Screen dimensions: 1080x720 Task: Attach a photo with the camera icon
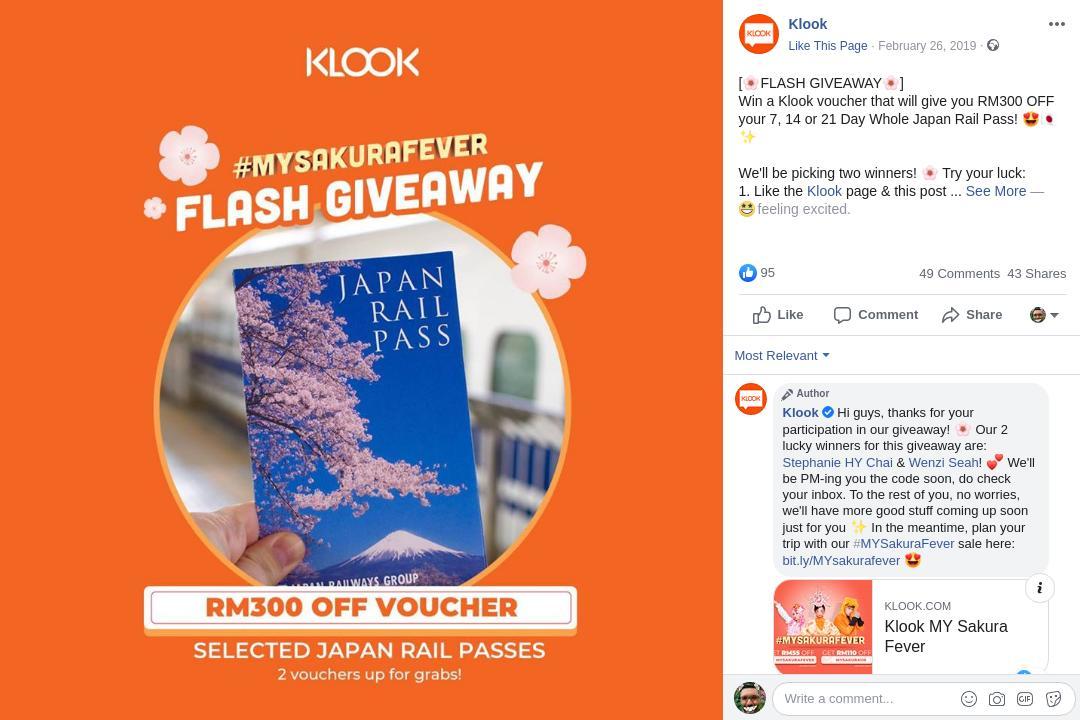pos(997,699)
